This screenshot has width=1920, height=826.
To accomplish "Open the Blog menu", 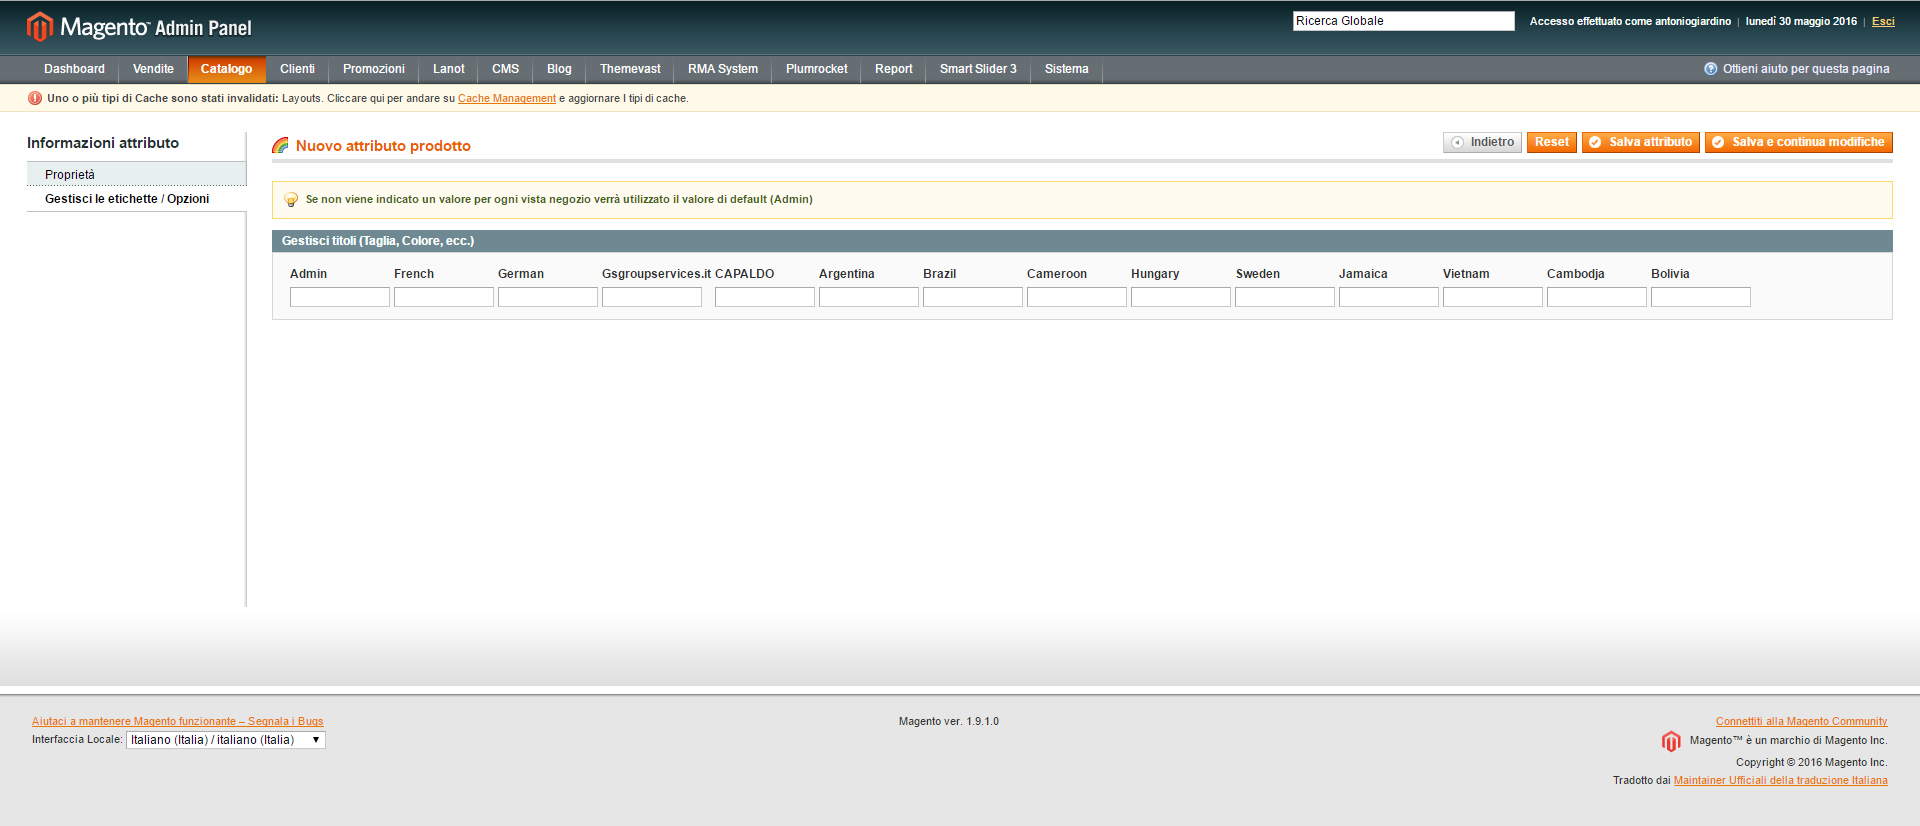I will click(x=559, y=69).
